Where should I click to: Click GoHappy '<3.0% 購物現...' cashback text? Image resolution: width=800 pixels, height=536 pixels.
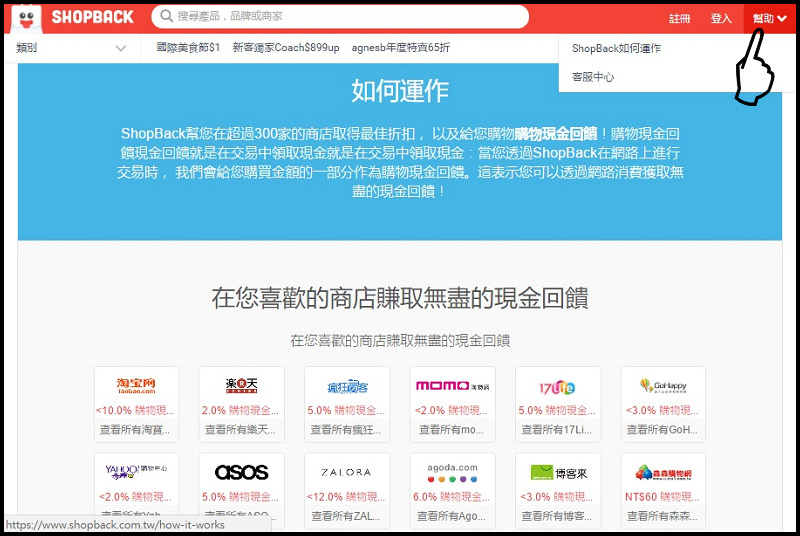662,410
